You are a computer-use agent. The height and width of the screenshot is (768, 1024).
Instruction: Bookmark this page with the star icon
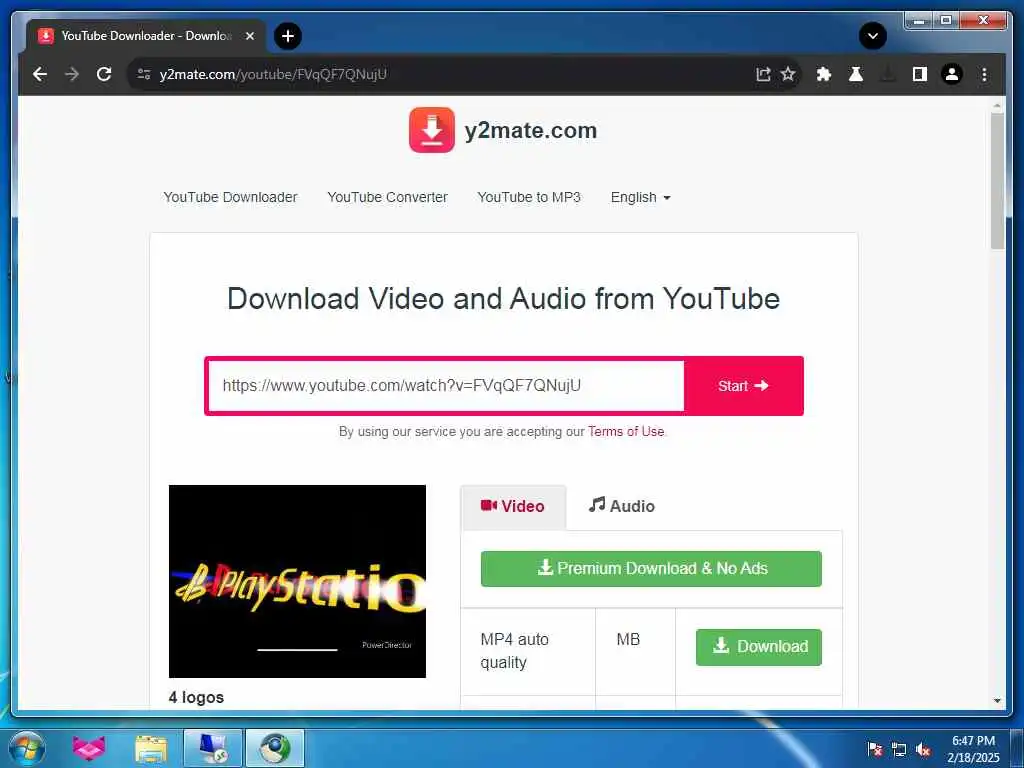[x=788, y=74]
